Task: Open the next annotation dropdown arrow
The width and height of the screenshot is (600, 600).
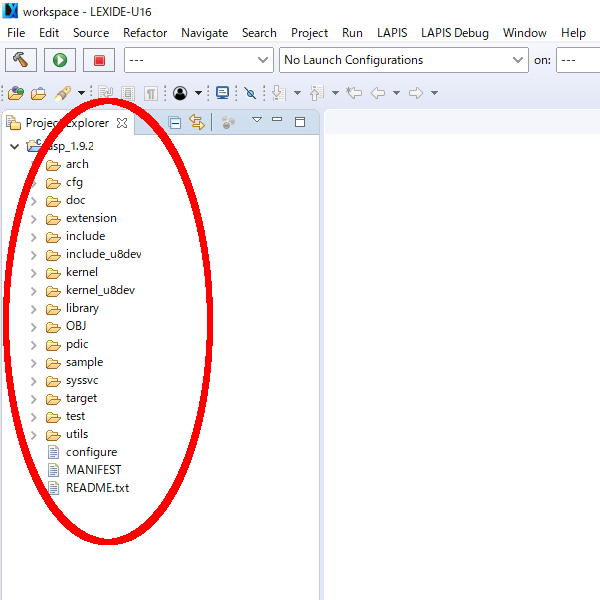Action: pos(297,93)
